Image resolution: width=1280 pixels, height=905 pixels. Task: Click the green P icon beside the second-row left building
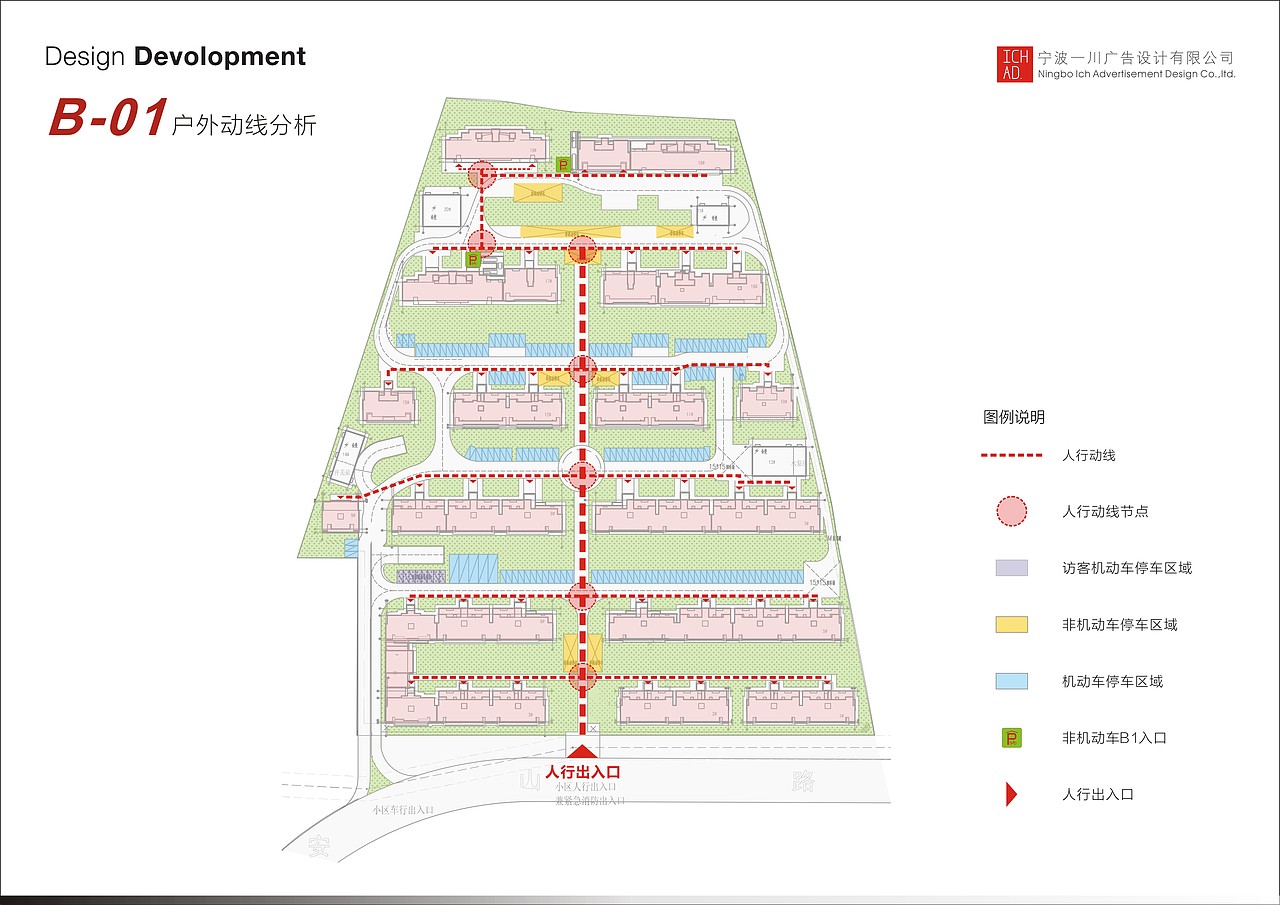click(x=472, y=259)
